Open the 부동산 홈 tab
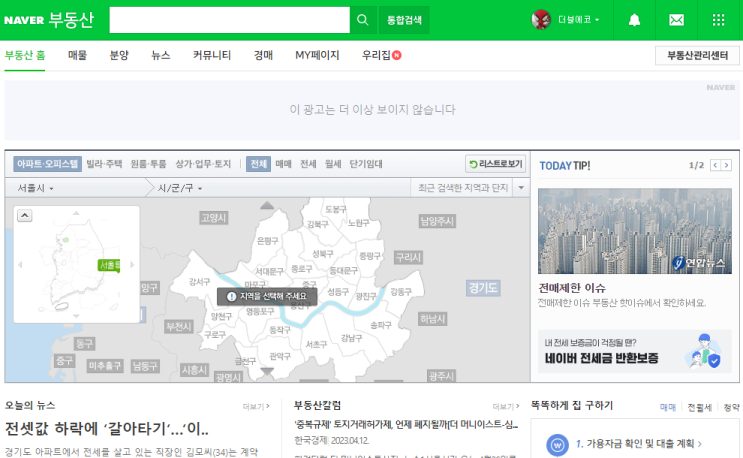The image size is (743, 458). coord(25,55)
